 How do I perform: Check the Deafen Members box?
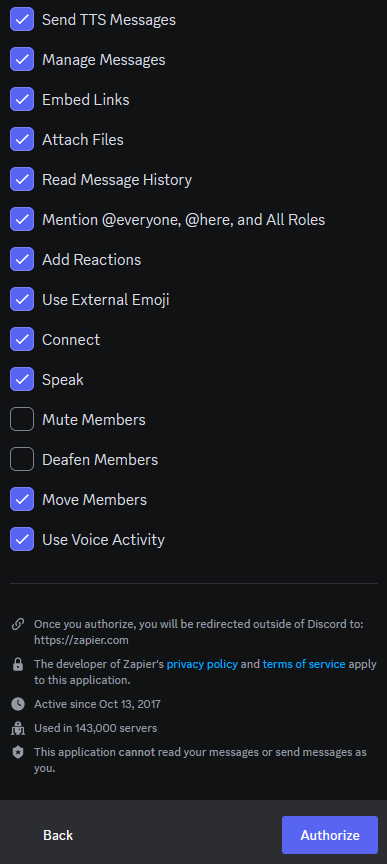22,460
